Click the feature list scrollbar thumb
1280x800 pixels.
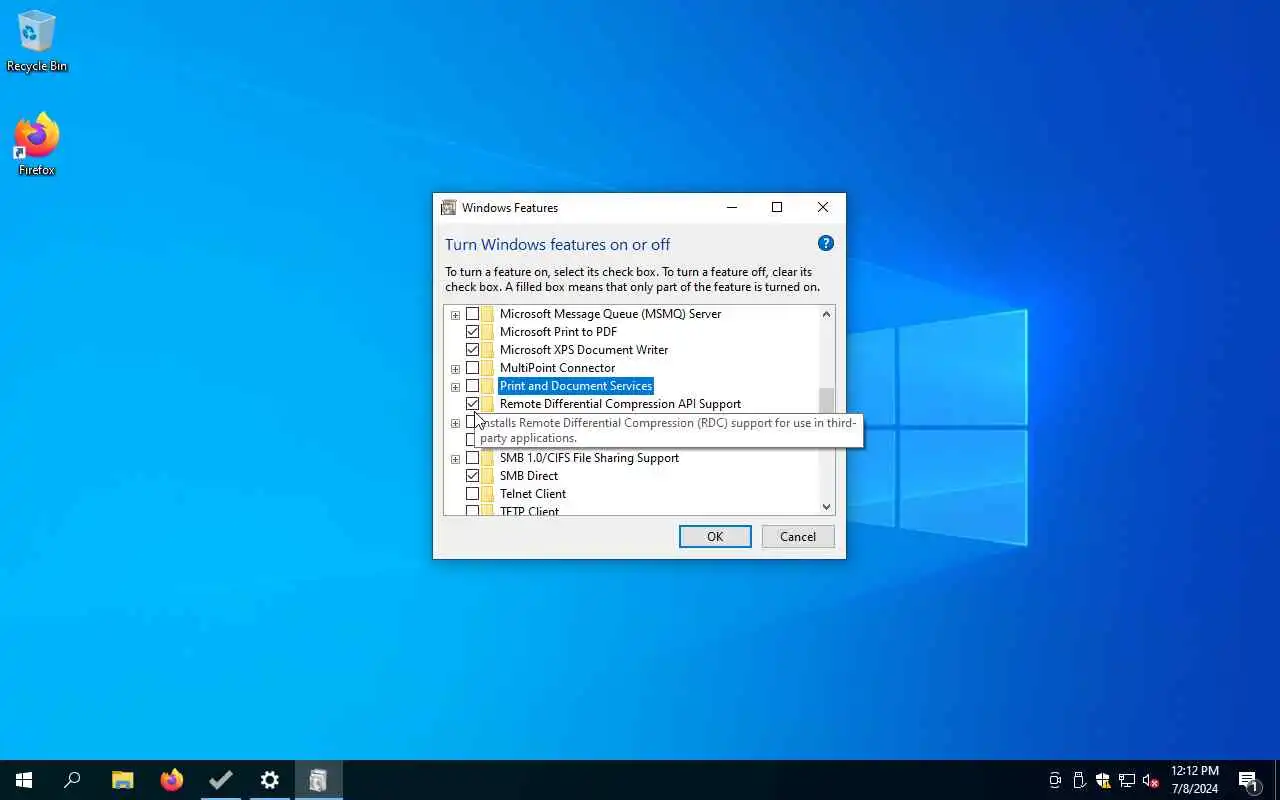point(826,403)
